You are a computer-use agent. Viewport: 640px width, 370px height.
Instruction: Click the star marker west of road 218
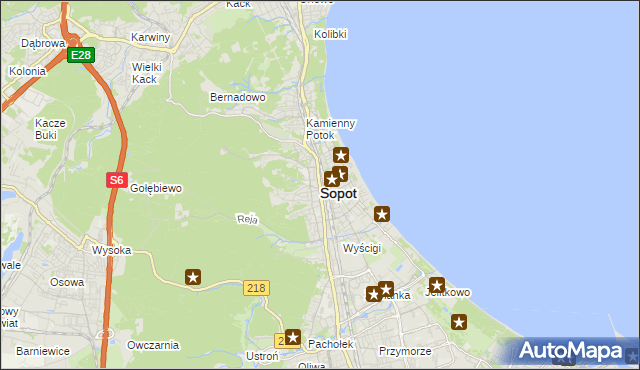(193, 277)
